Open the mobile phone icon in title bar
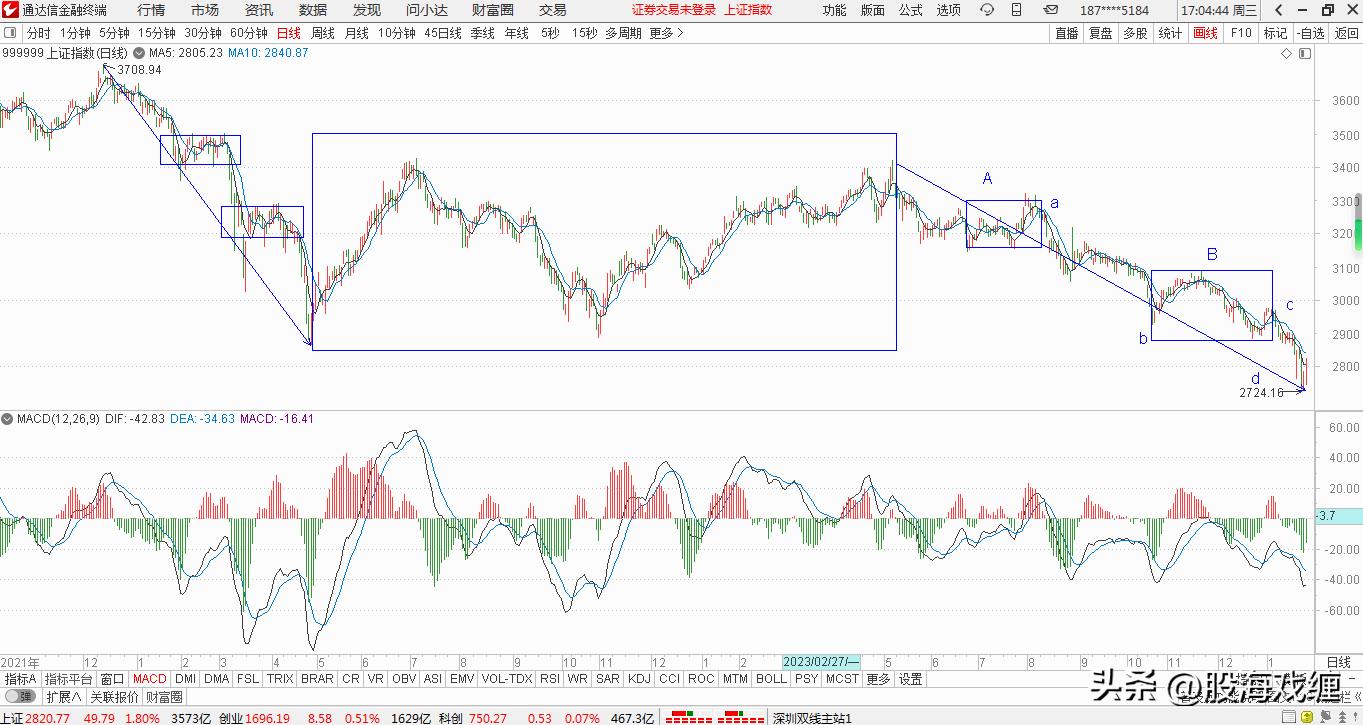 1017,10
